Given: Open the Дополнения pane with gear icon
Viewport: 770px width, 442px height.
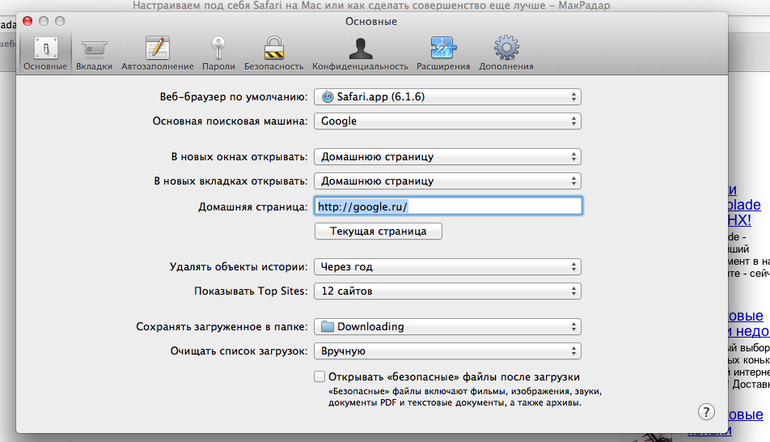Looking at the screenshot, I should (x=506, y=53).
